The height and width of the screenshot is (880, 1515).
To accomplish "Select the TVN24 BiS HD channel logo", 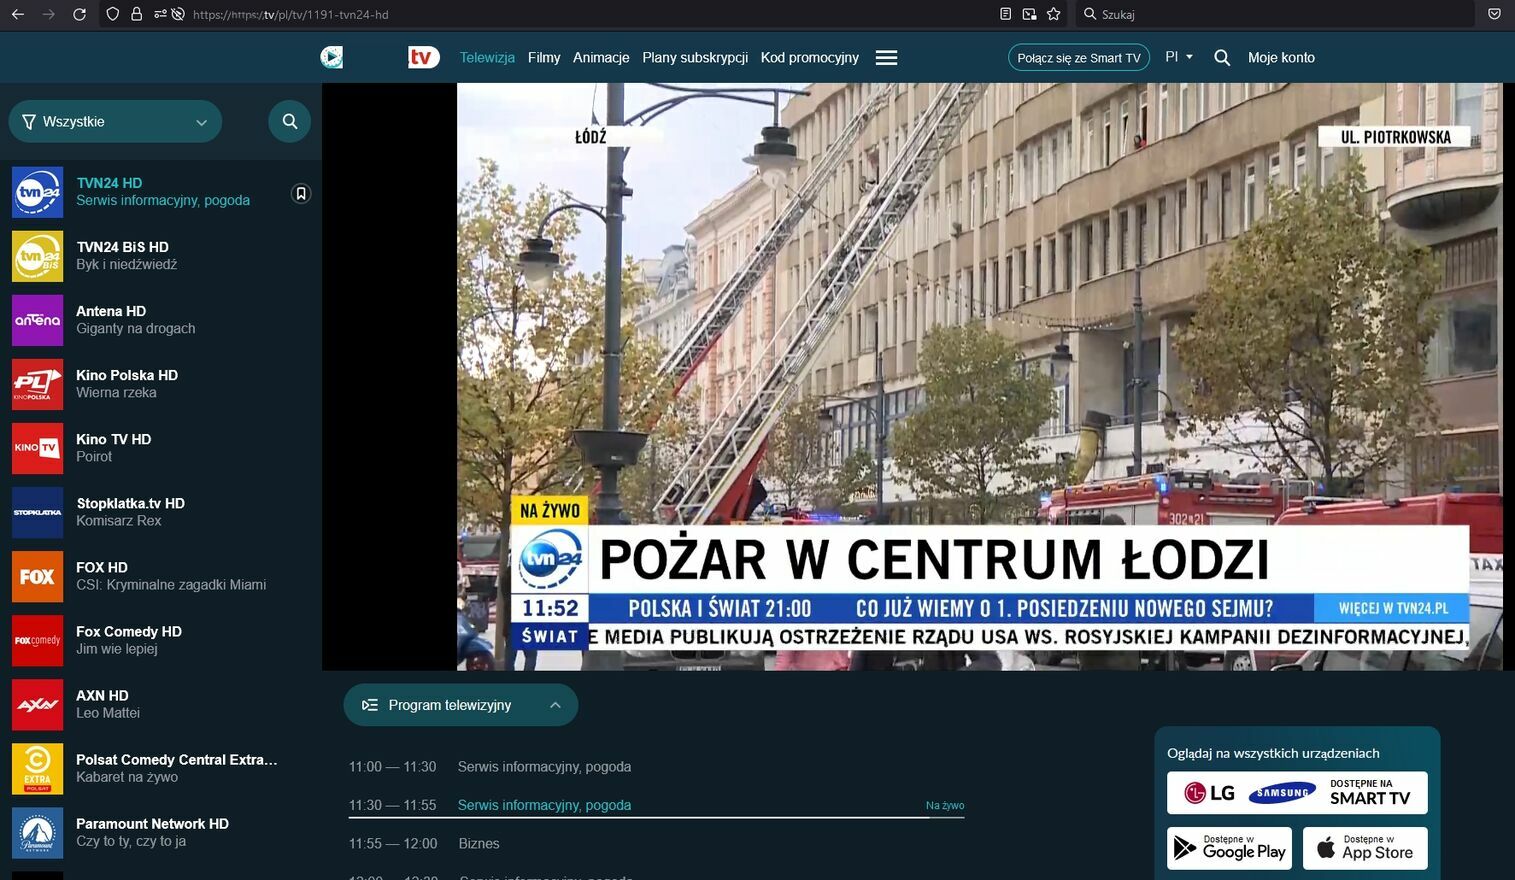I will (38, 256).
